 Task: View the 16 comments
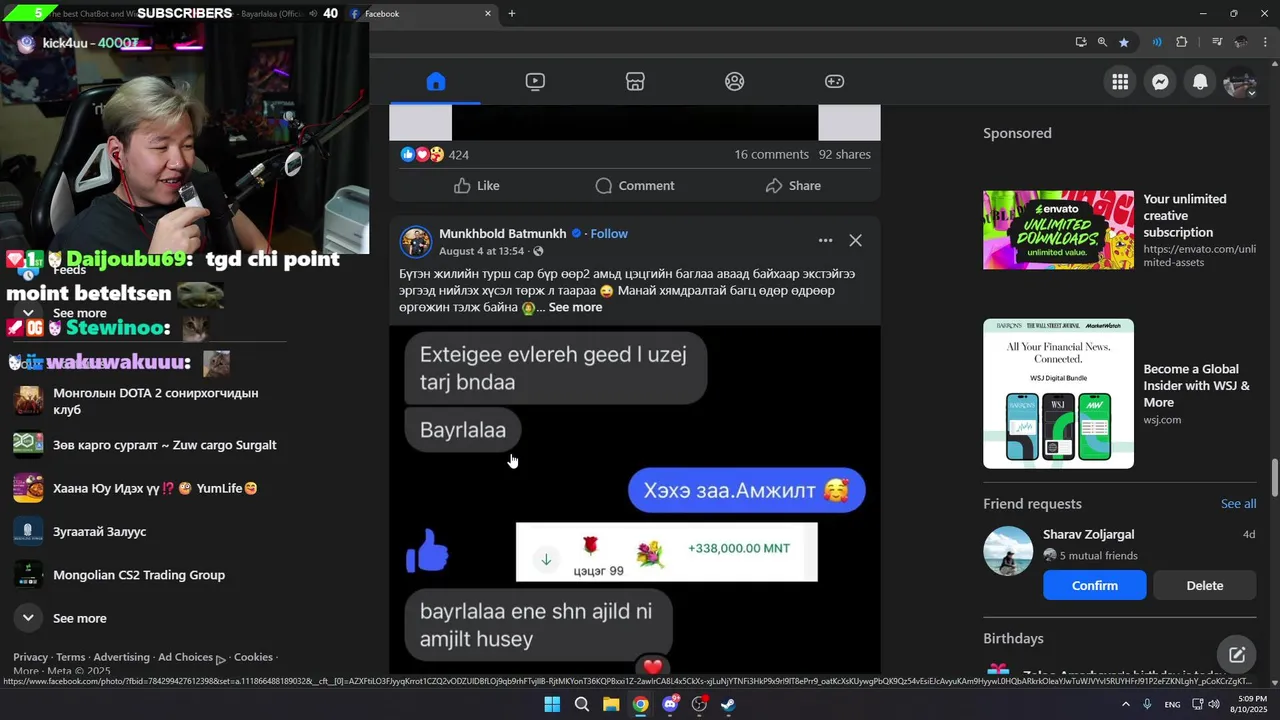tap(771, 154)
